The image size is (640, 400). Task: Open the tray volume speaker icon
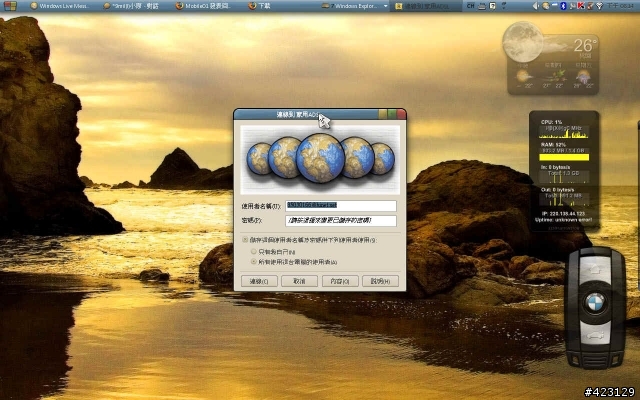click(x=536, y=6)
